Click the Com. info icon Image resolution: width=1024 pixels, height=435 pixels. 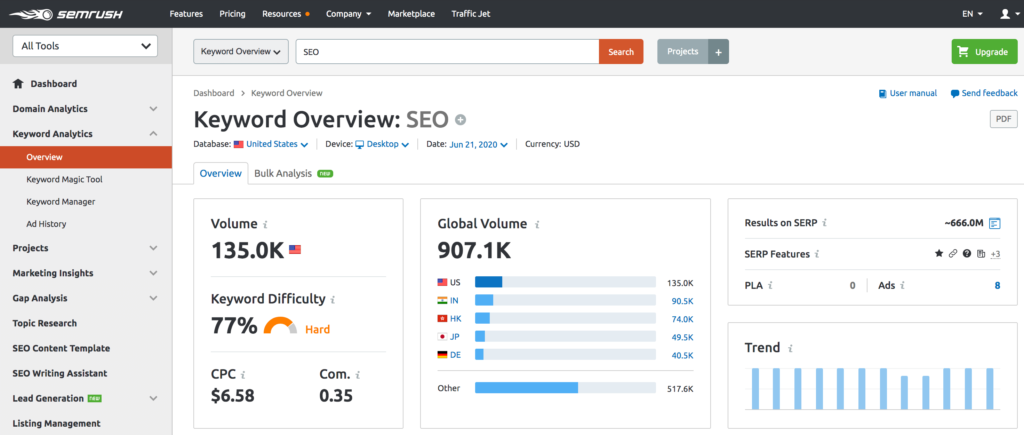tap(358, 375)
